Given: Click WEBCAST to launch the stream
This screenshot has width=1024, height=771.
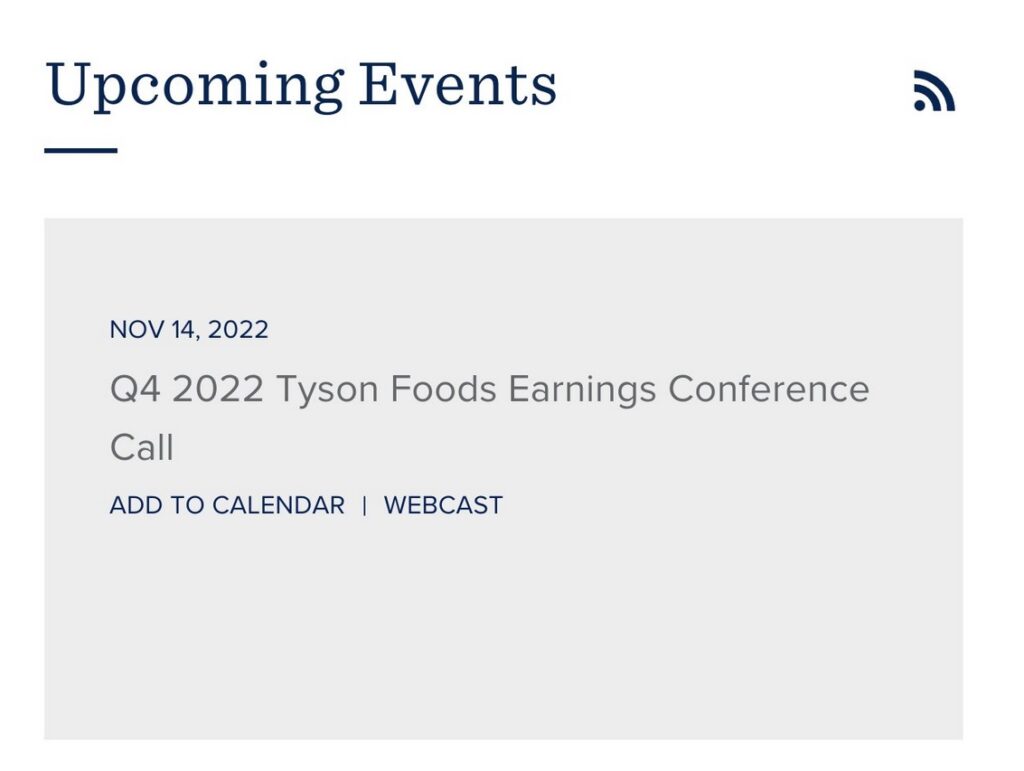Looking at the screenshot, I should (x=444, y=505).
